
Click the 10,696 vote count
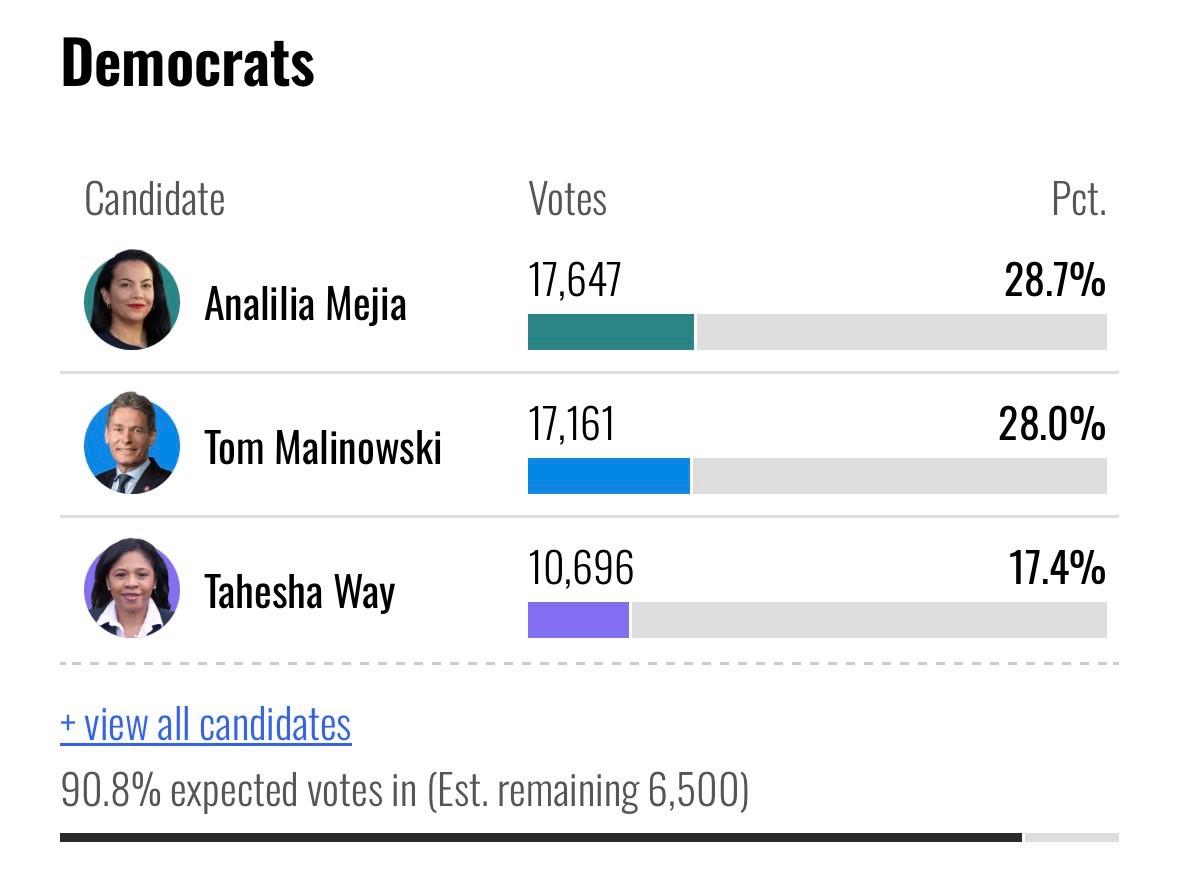point(581,568)
